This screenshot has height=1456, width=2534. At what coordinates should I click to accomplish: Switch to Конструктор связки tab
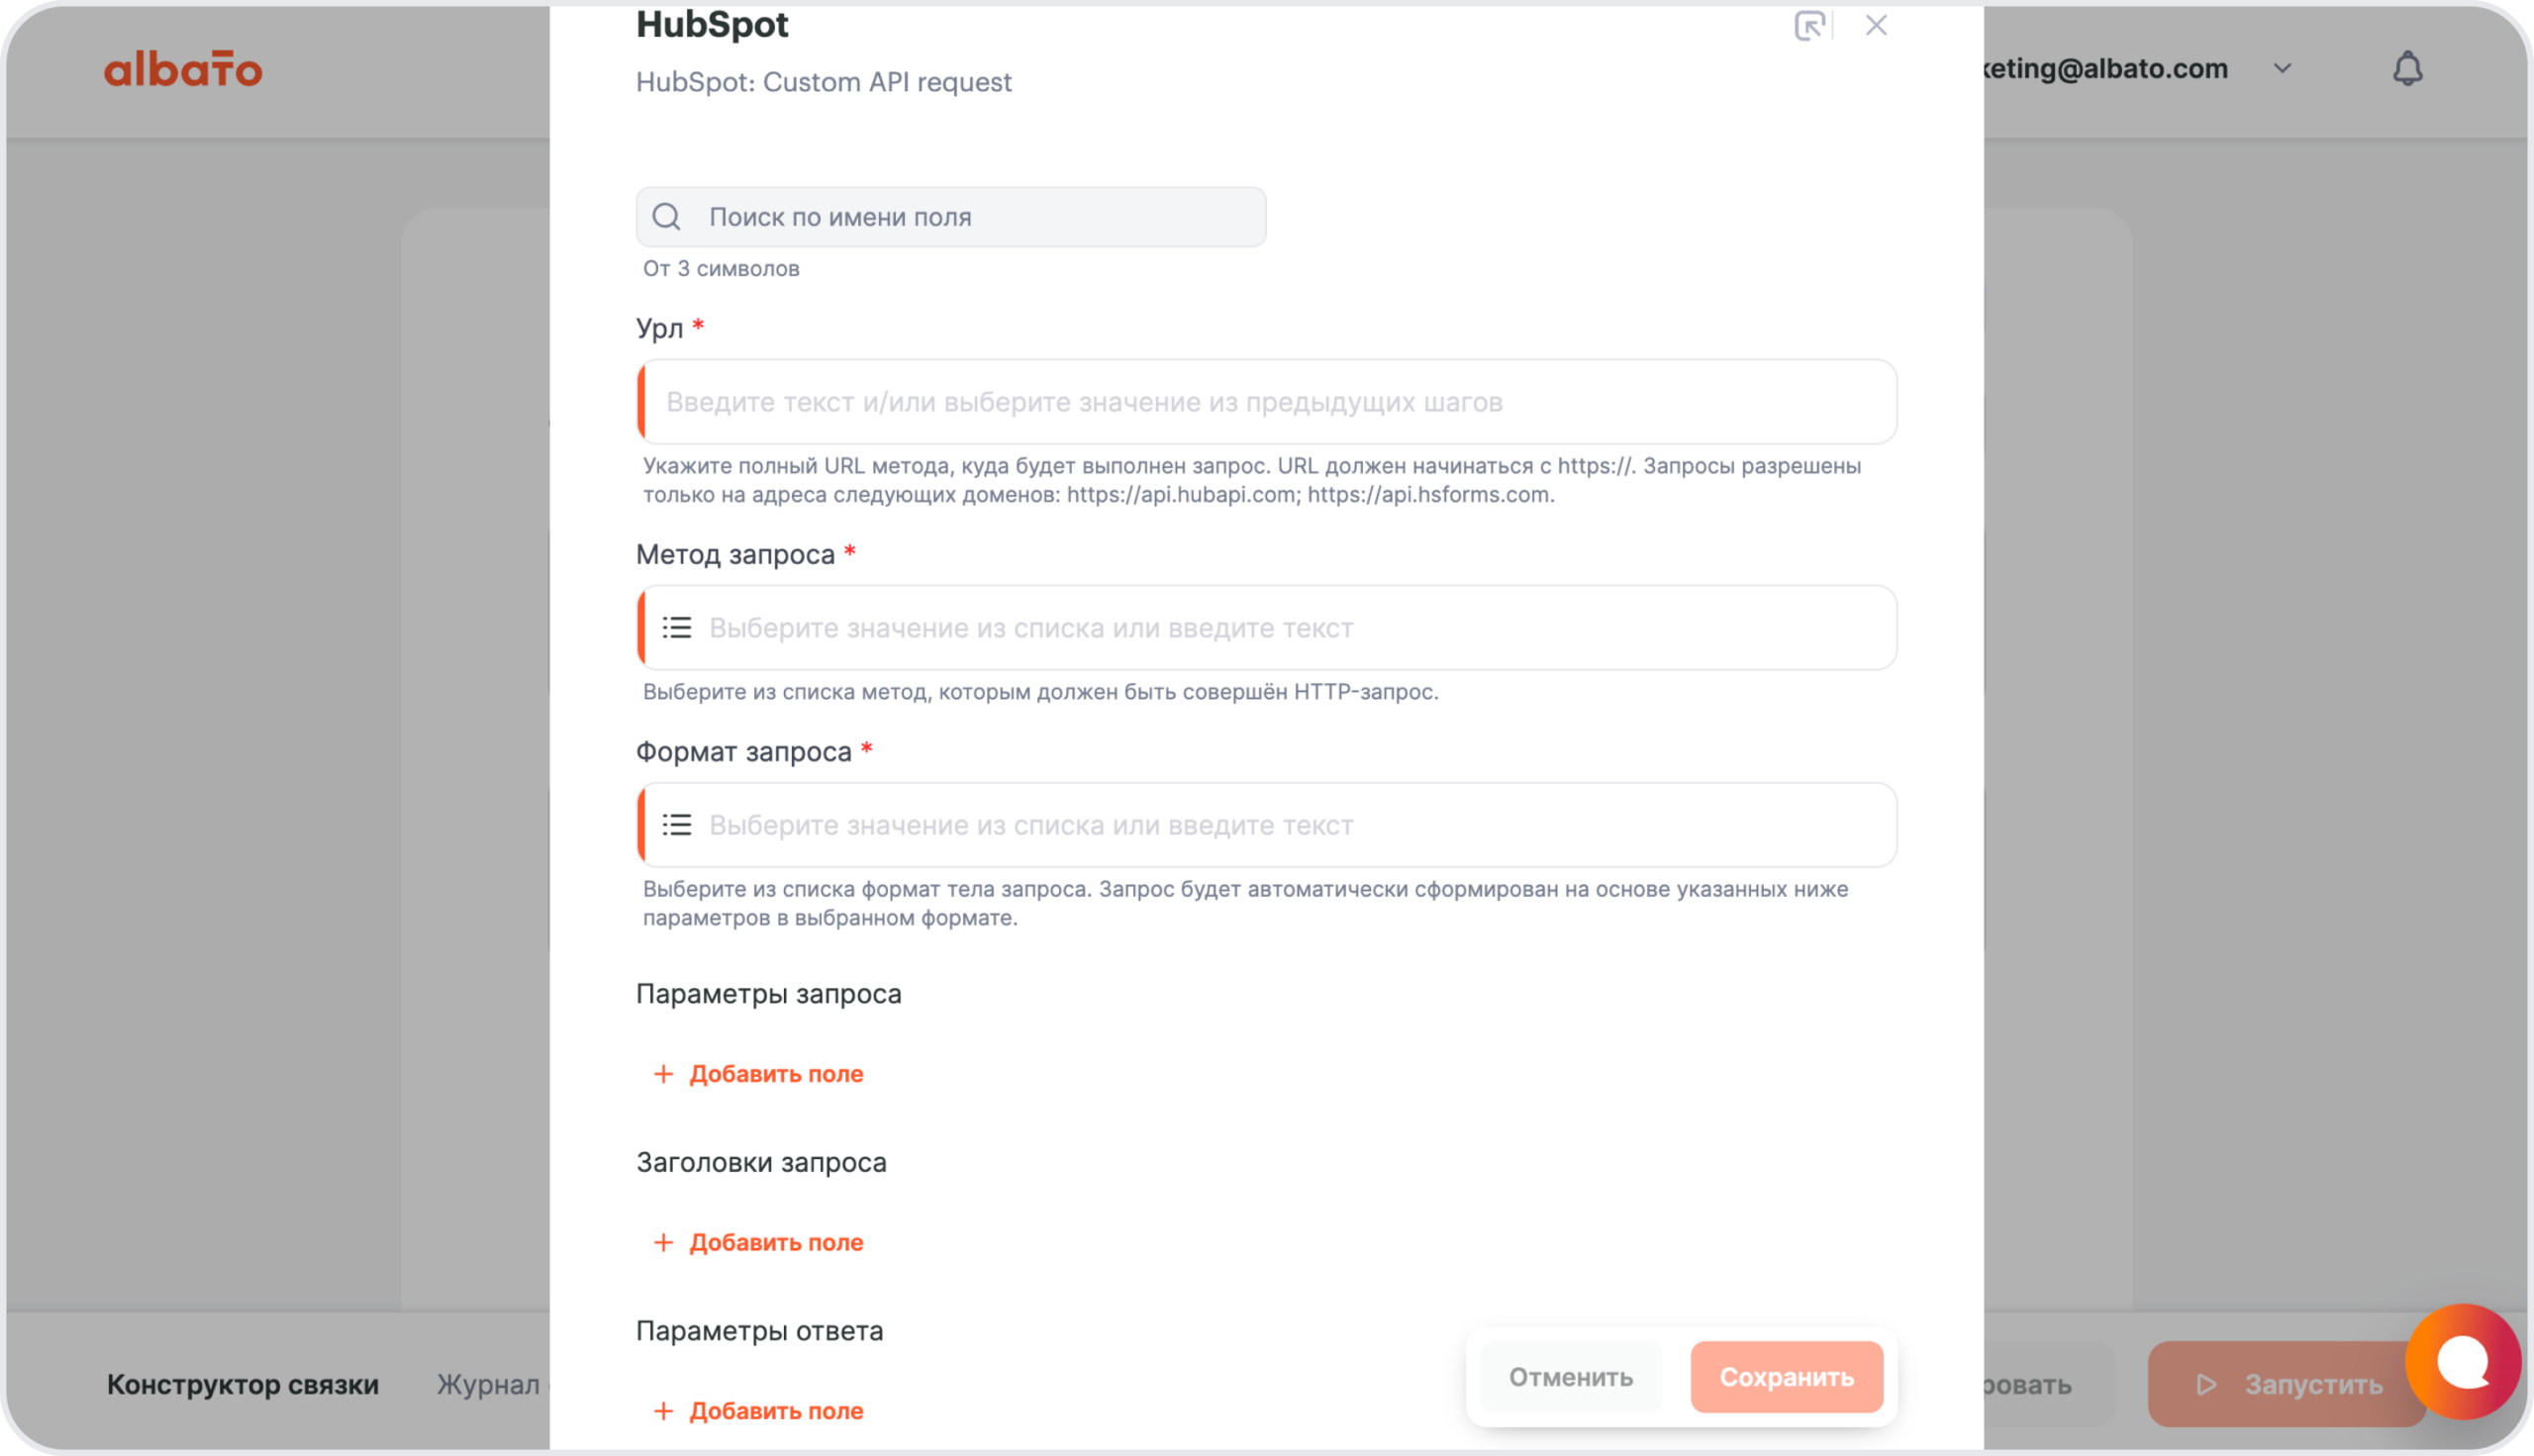(243, 1385)
